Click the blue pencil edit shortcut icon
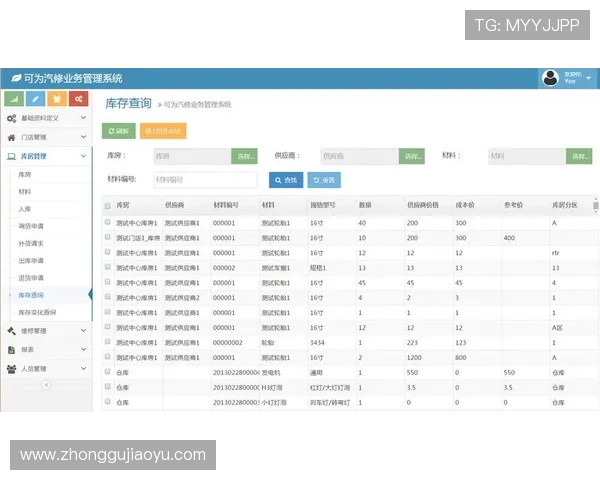This screenshot has width=600, height=480. coord(36,99)
